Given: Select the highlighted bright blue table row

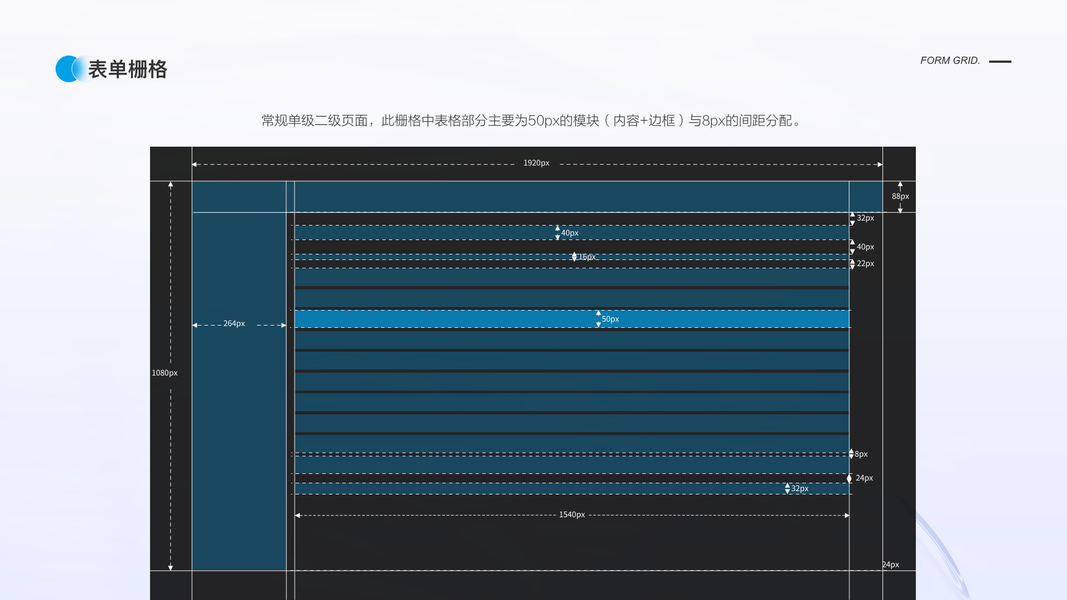Looking at the screenshot, I should [572, 319].
